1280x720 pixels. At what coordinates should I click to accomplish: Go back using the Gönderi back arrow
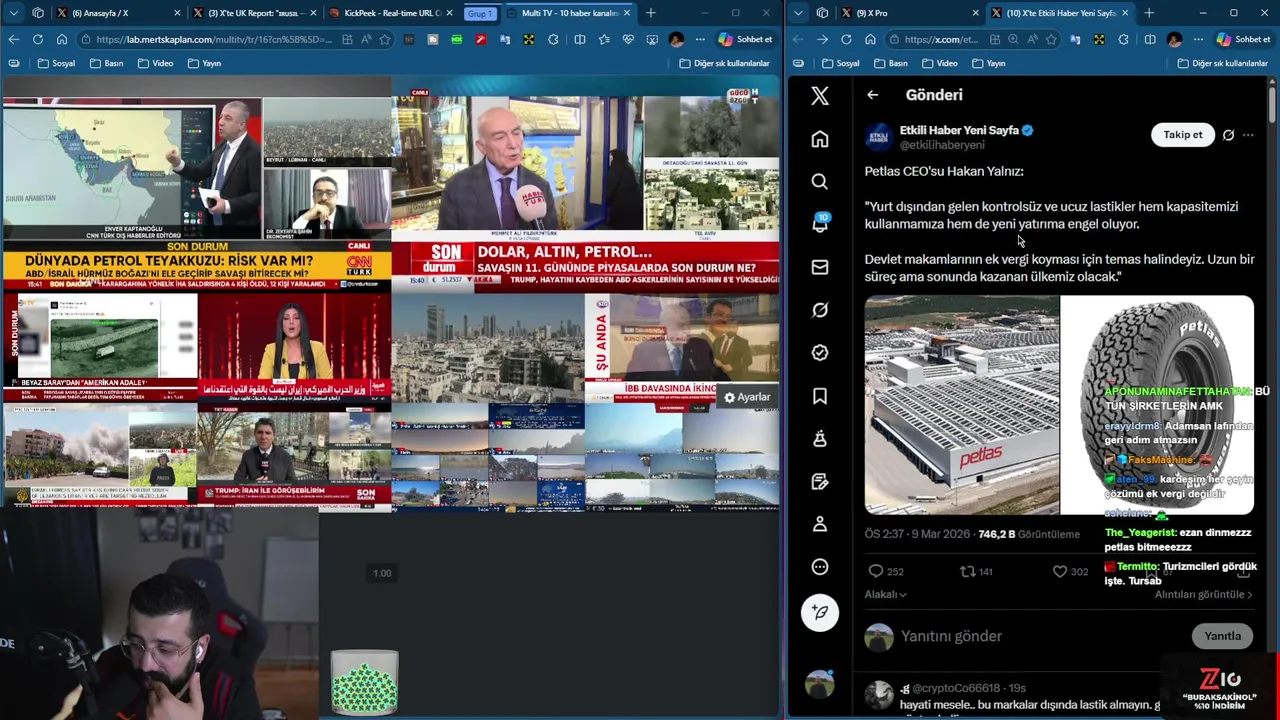873,95
